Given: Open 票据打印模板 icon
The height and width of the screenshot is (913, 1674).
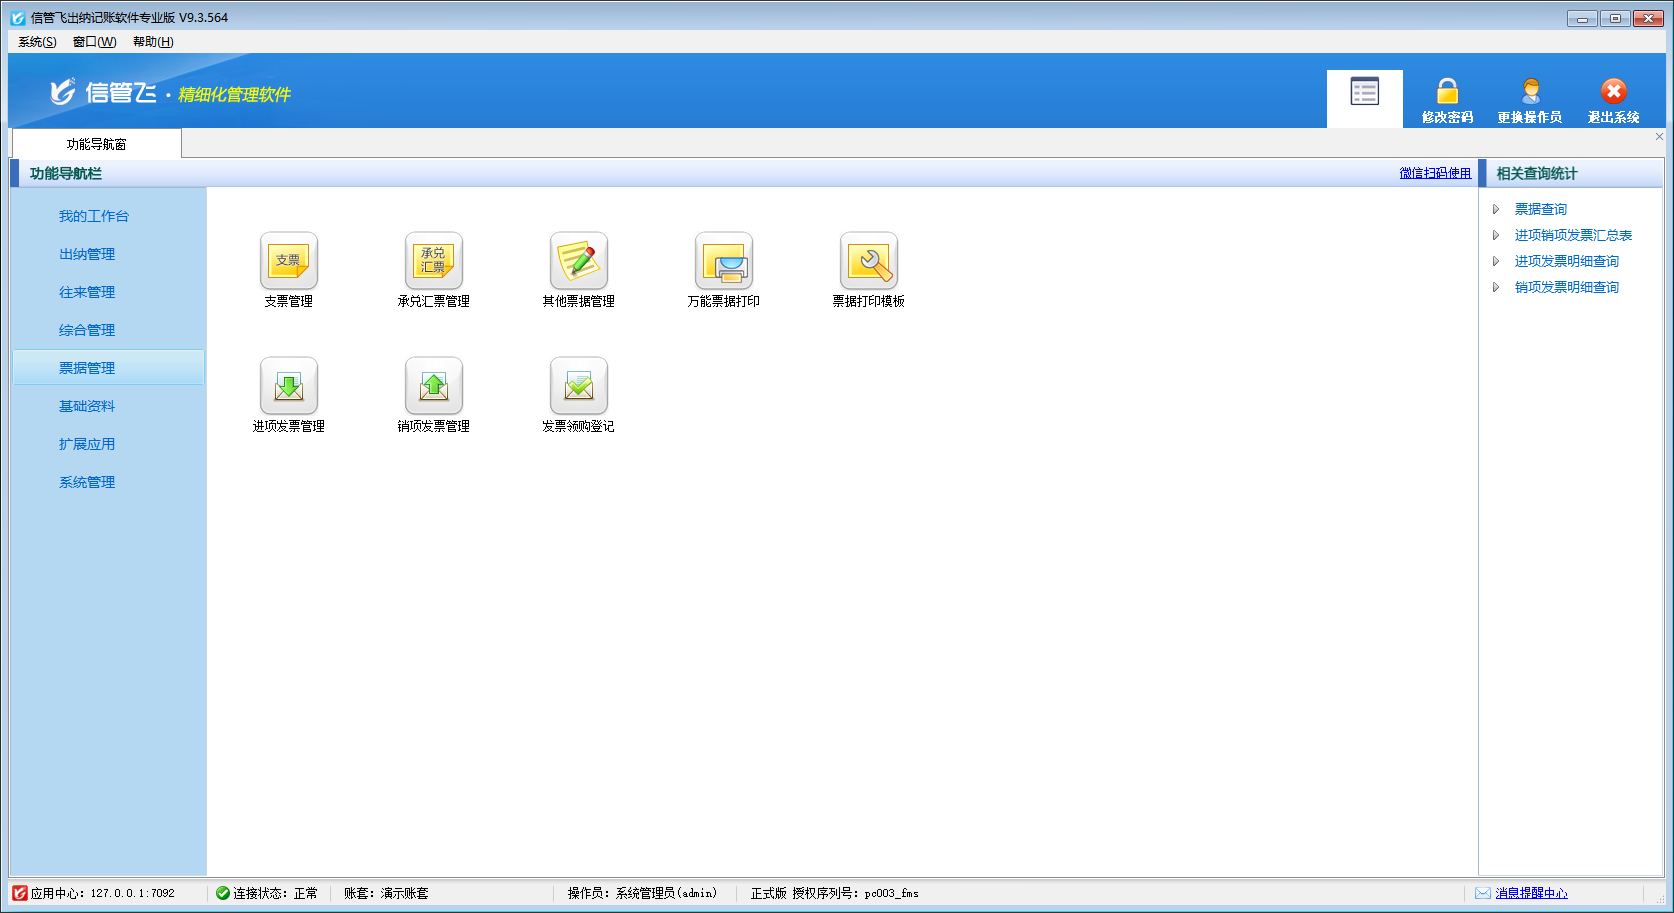Looking at the screenshot, I should 868,261.
